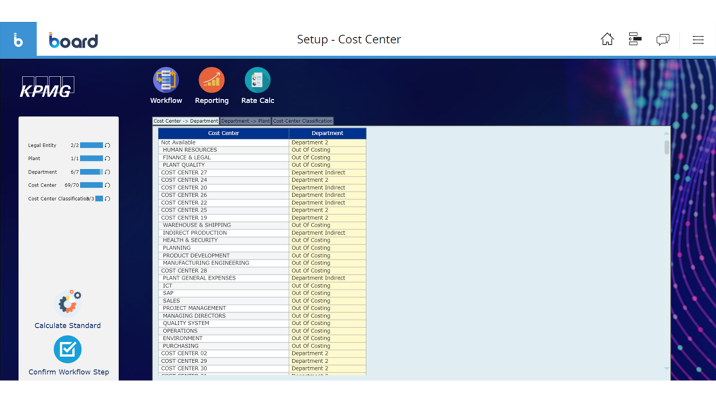The height and width of the screenshot is (403, 716).
Task: Open the Workflow icon
Action: [x=166, y=80]
